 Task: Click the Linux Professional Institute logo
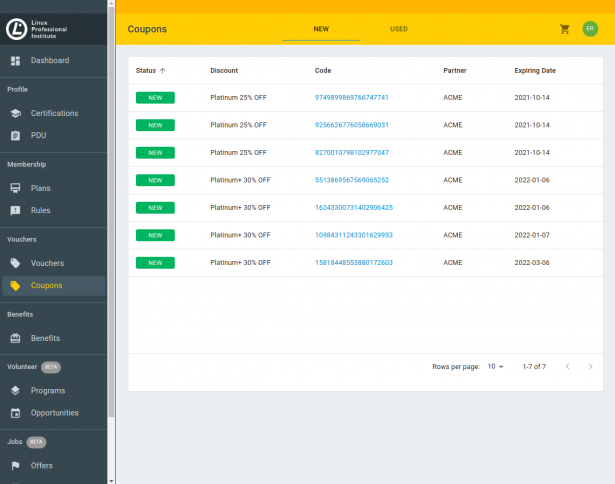point(16,29)
